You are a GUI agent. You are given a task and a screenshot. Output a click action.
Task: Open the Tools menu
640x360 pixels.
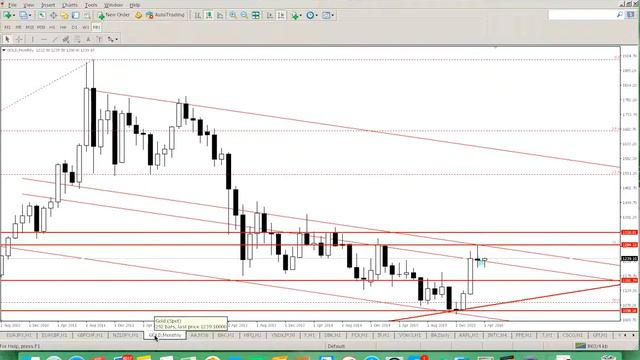coord(91,5)
